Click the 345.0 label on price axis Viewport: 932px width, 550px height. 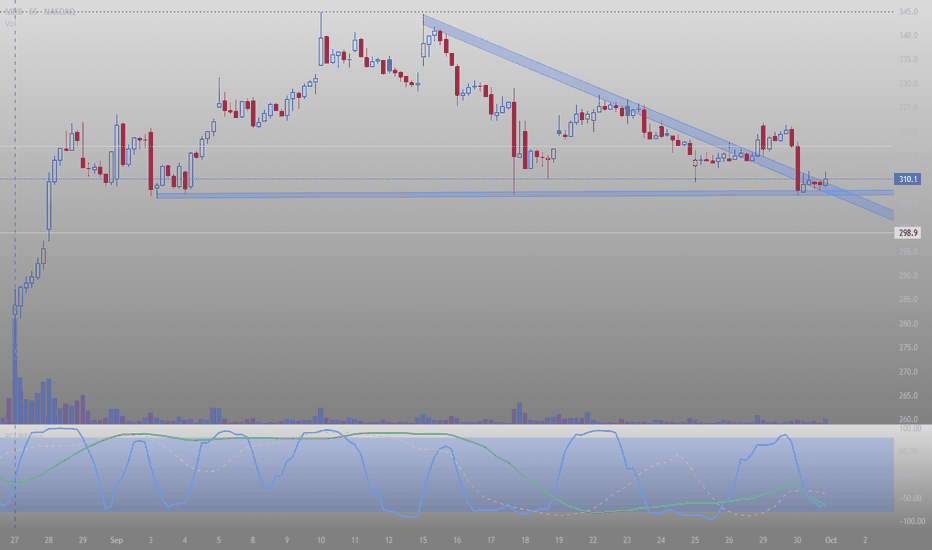coord(909,12)
